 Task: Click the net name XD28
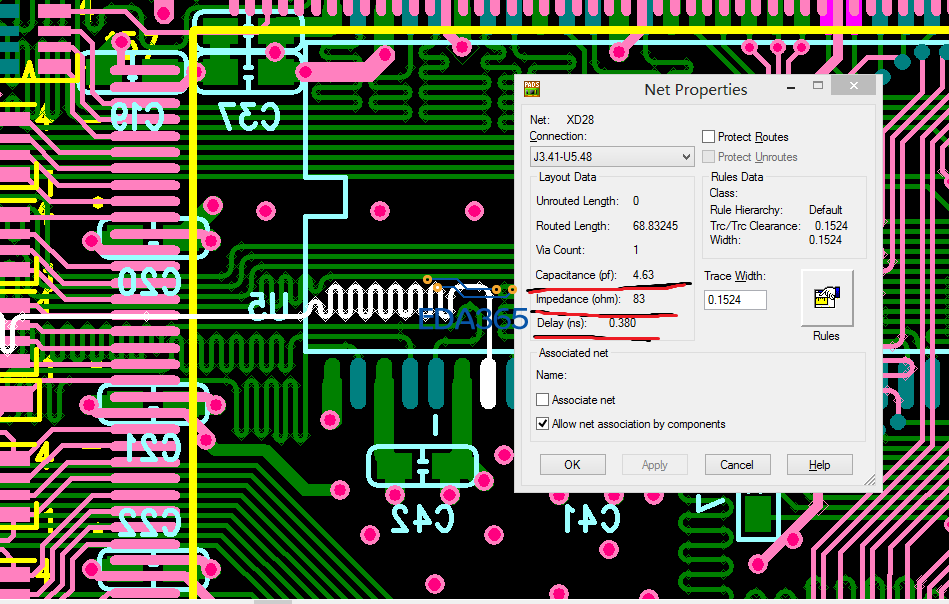[580, 120]
